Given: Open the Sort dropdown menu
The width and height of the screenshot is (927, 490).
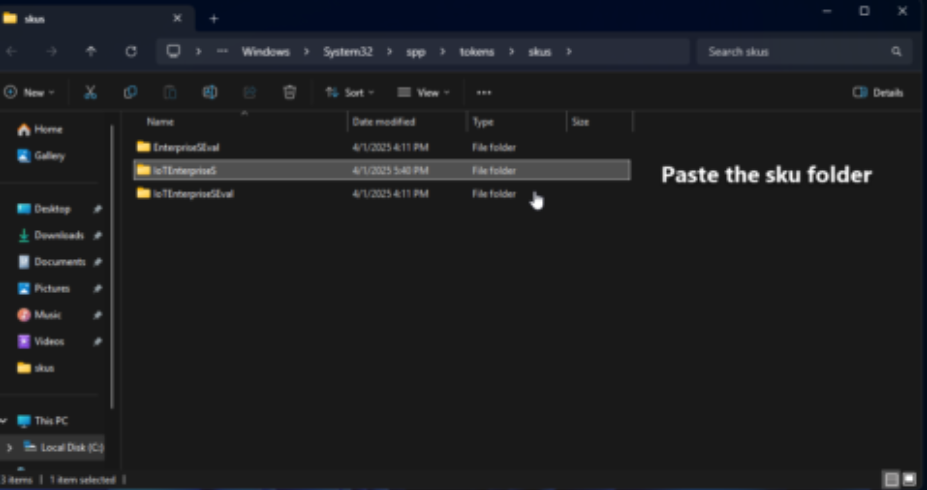Looking at the screenshot, I should (x=350, y=92).
